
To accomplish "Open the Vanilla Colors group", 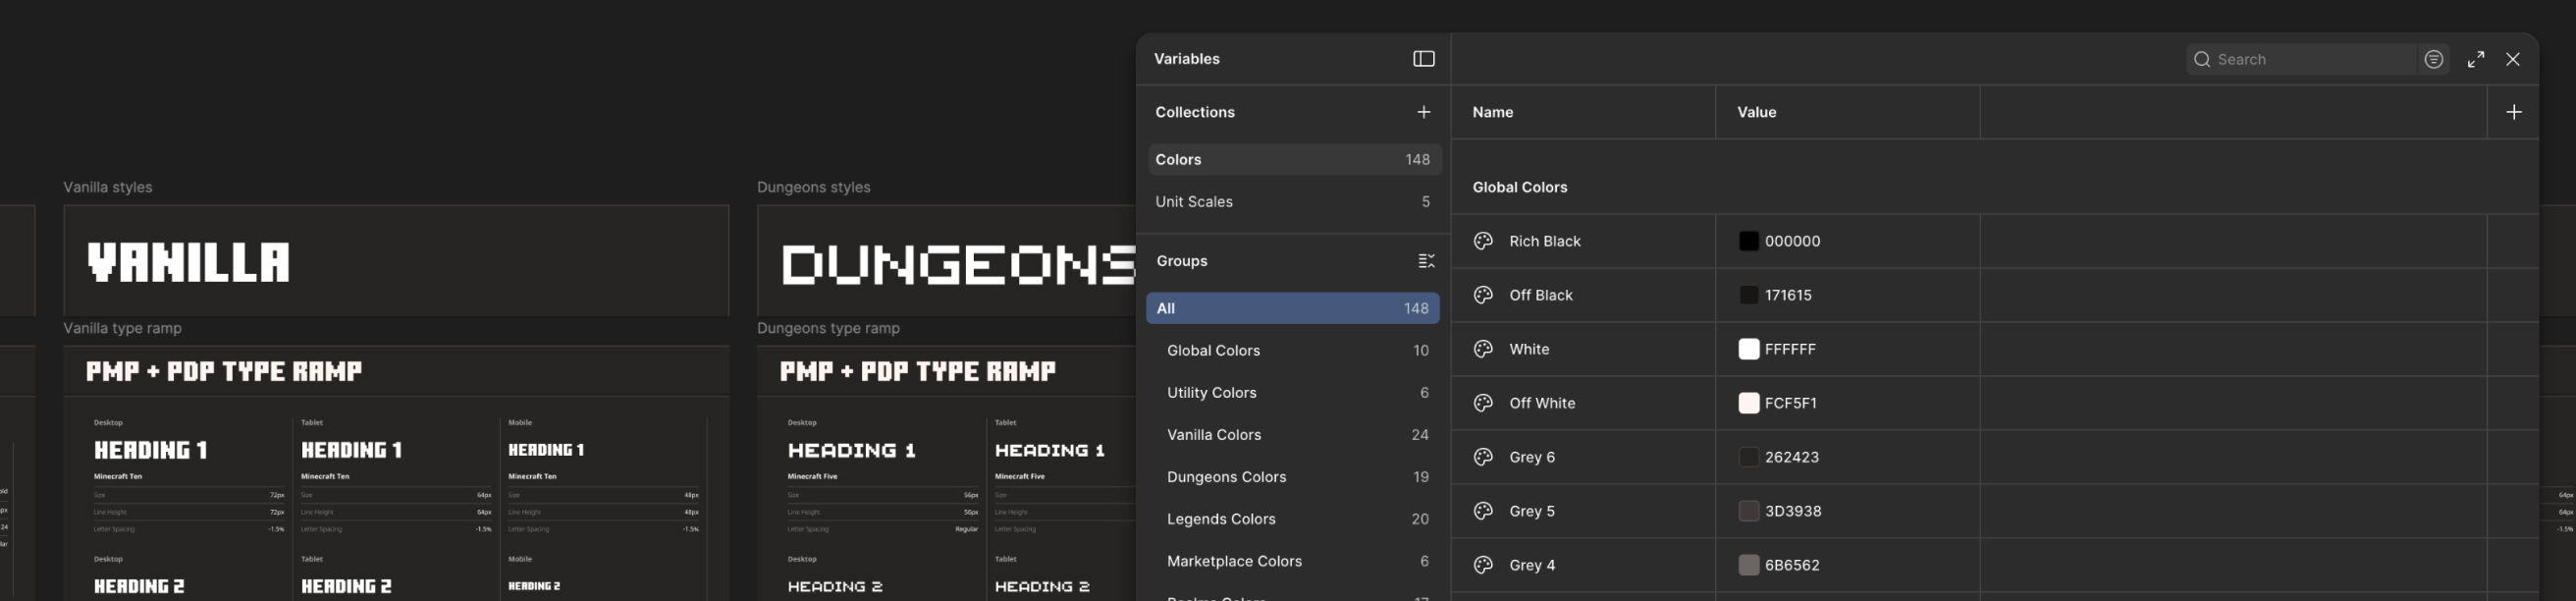I will tap(1293, 434).
